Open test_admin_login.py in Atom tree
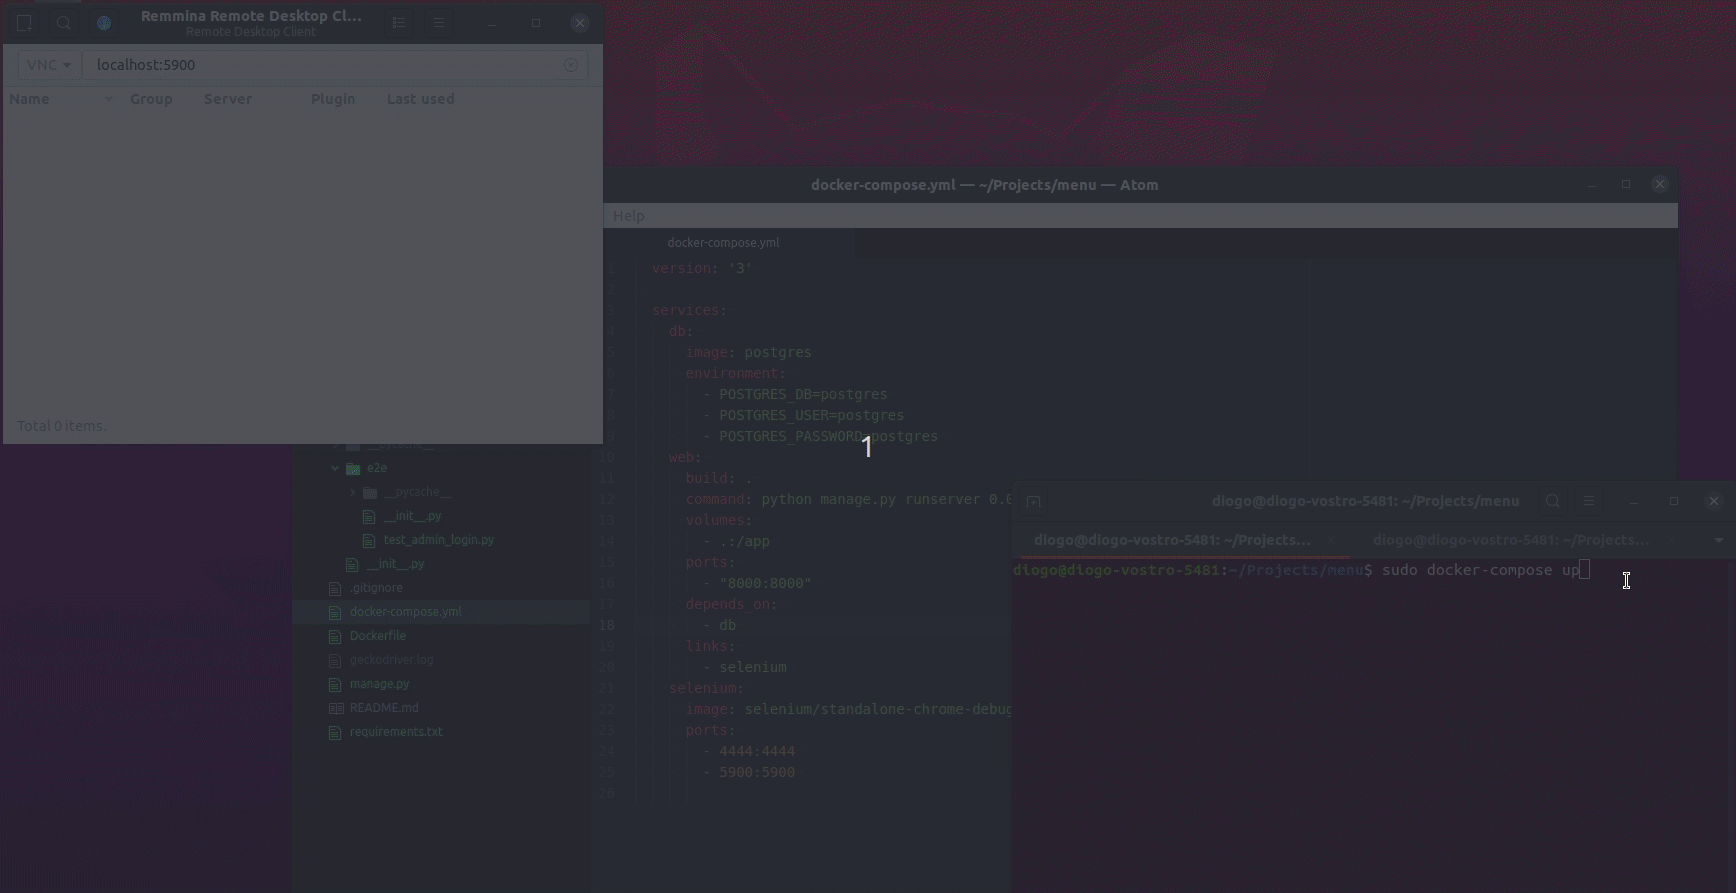Image resolution: width=1736 pixels, height=893 pixels. coord(439,540)
